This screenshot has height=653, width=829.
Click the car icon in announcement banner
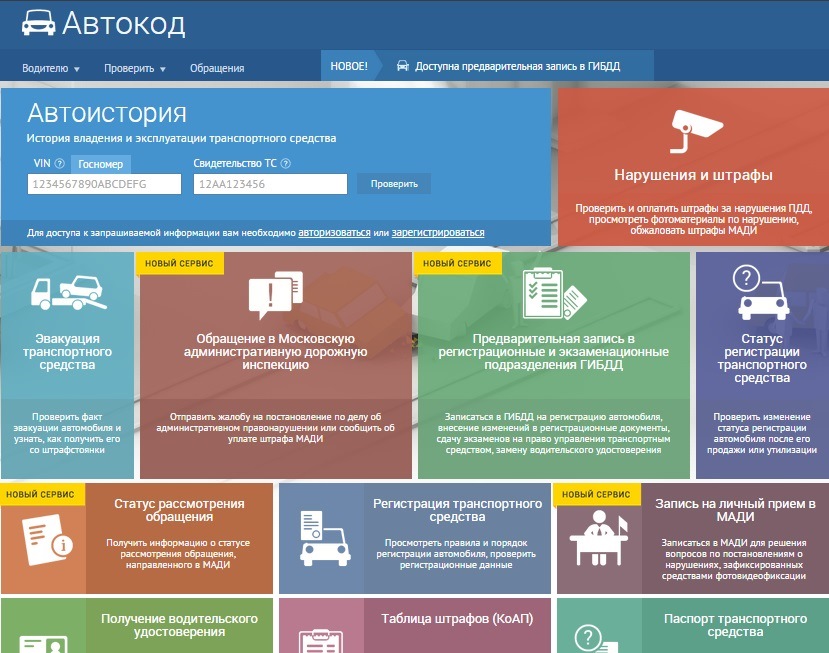coord(403,66)
